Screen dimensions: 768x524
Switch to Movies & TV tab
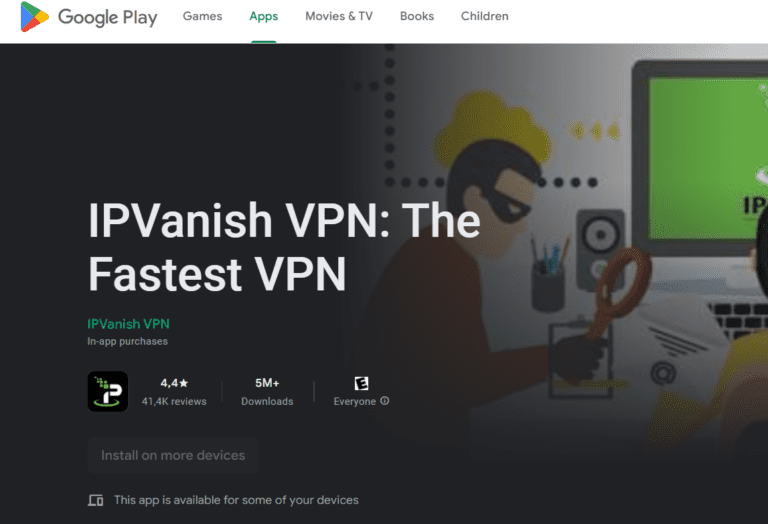(x=339, y=16)
